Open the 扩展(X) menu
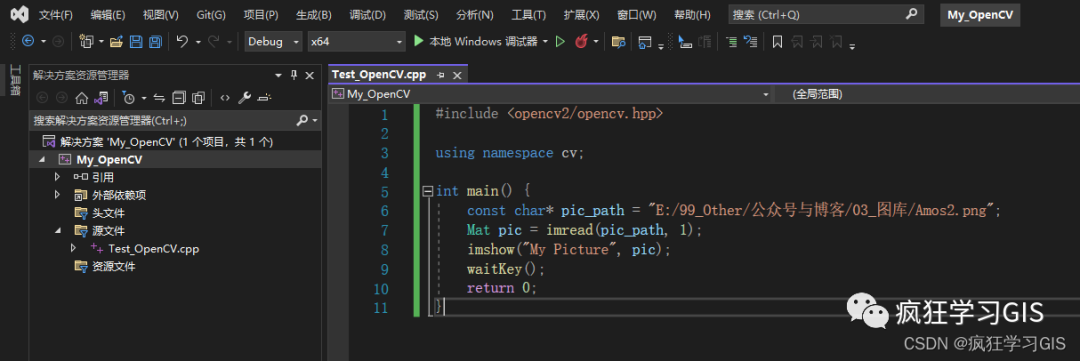 pos(581,14)
